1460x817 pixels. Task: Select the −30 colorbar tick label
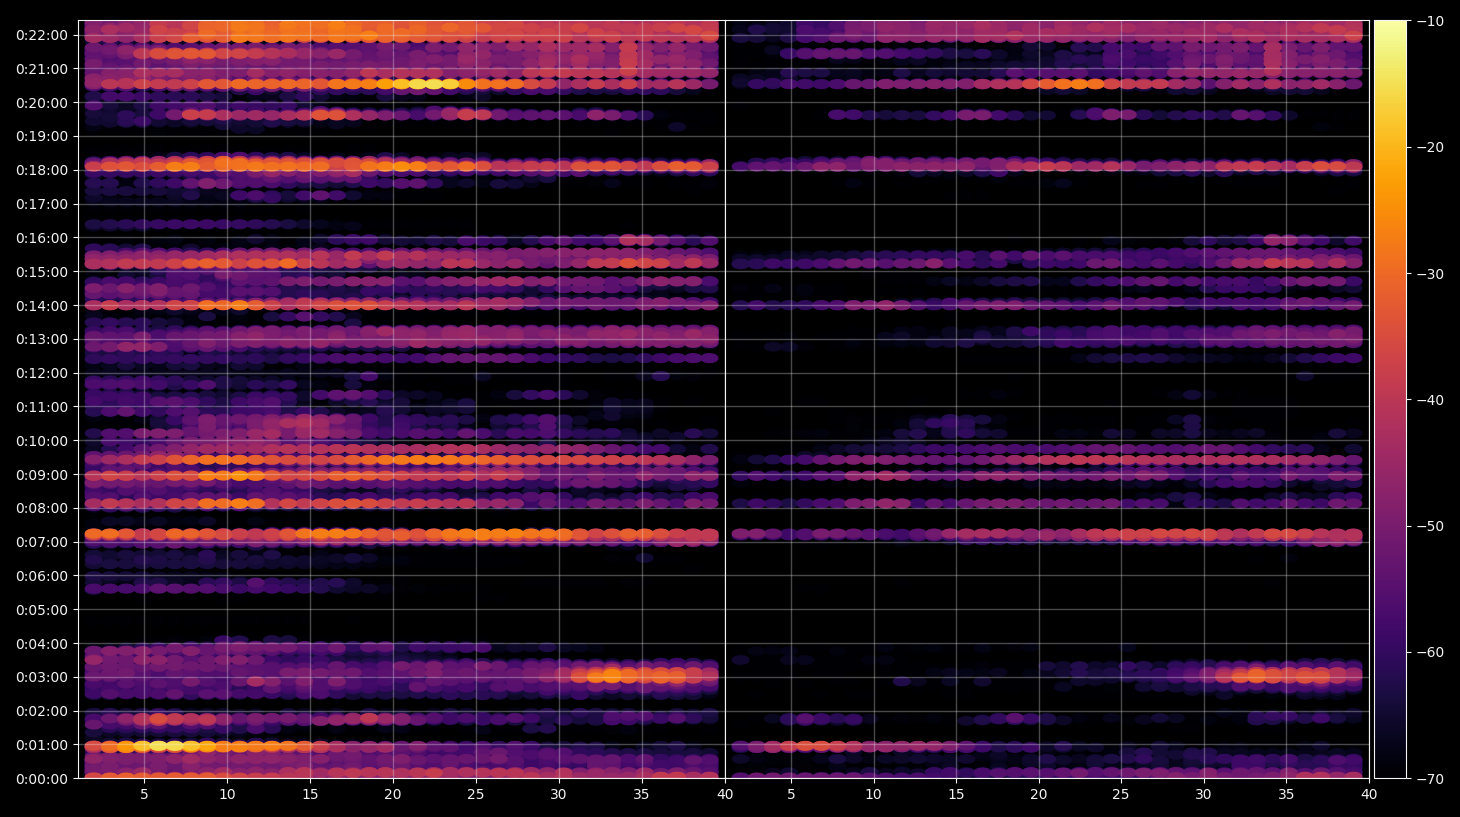[x=1431, y=274]
